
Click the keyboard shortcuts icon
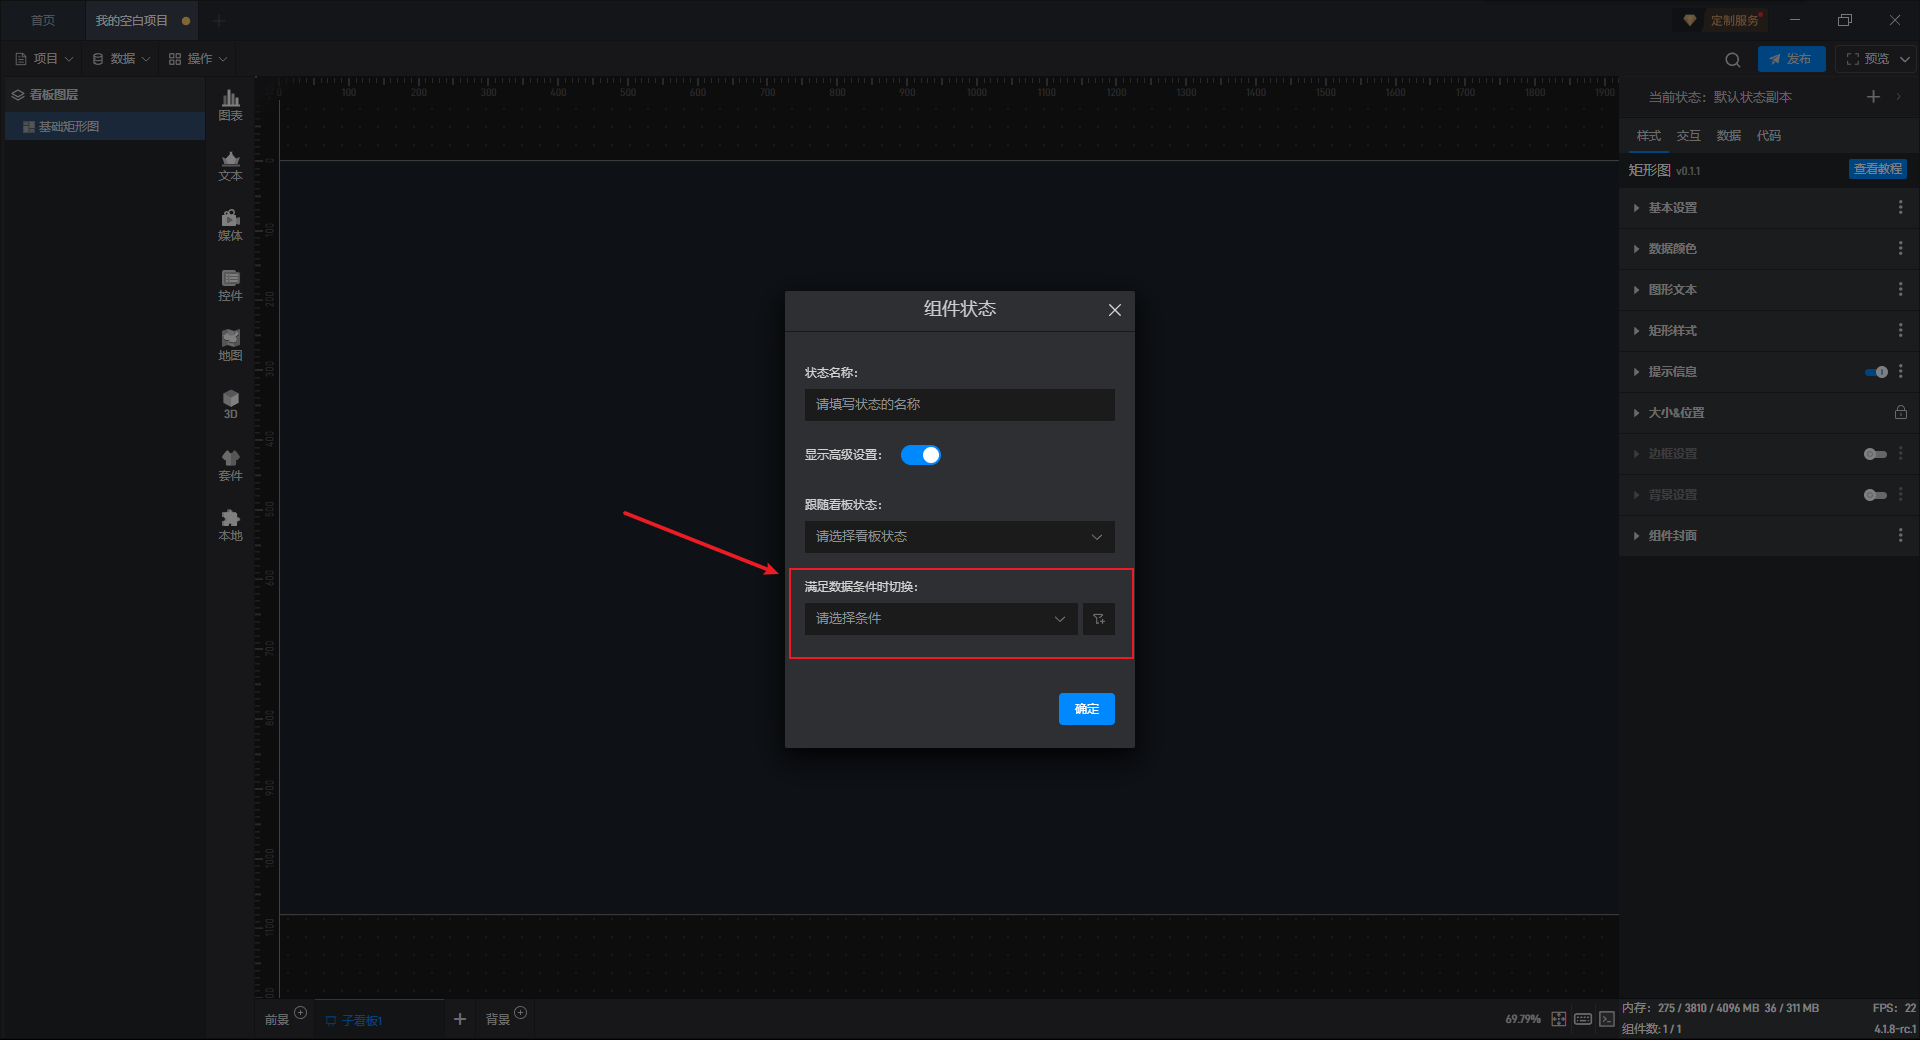pos(1583,1019)
